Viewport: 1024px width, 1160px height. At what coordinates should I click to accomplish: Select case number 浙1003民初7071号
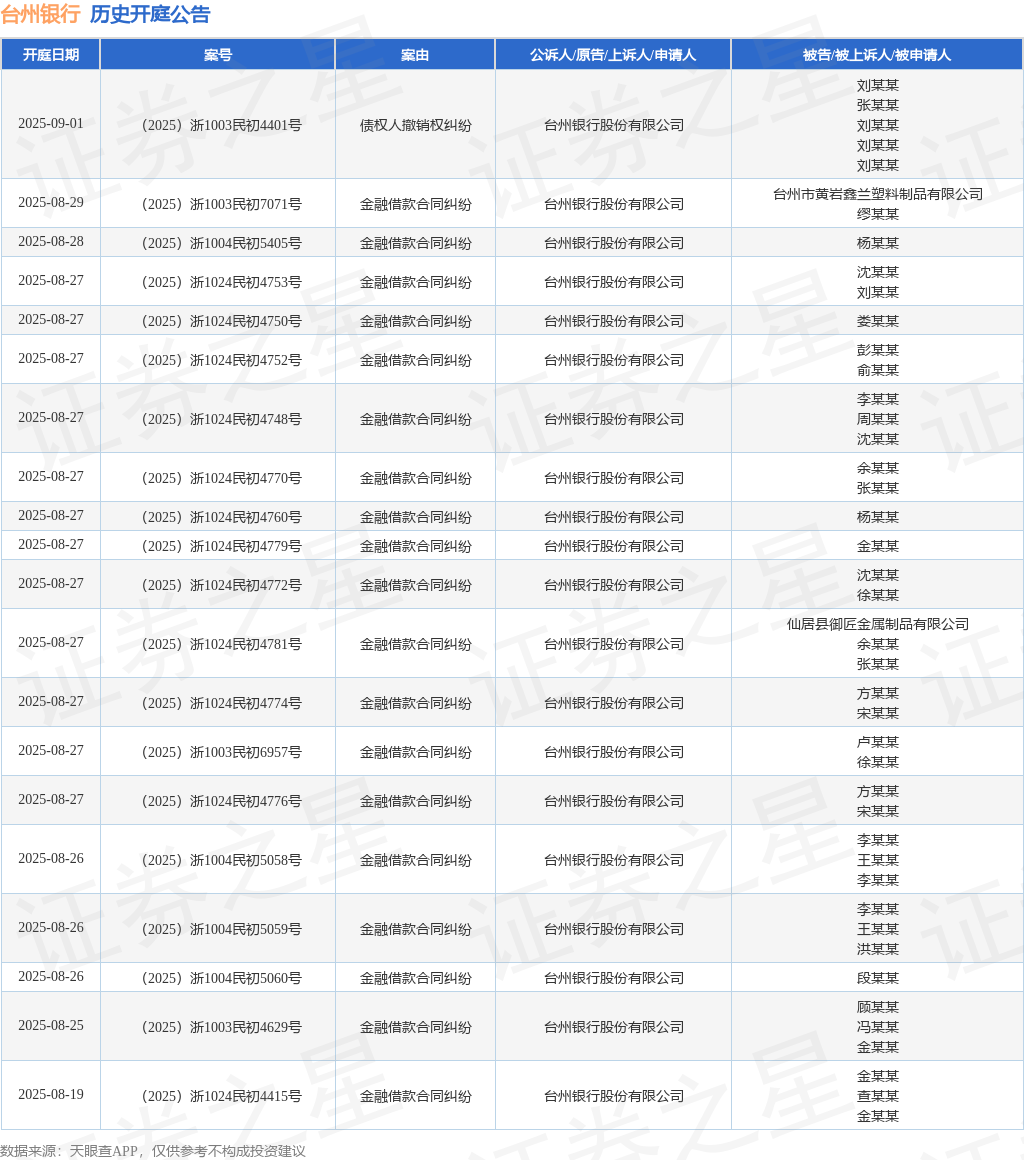[x=221, y=204]
